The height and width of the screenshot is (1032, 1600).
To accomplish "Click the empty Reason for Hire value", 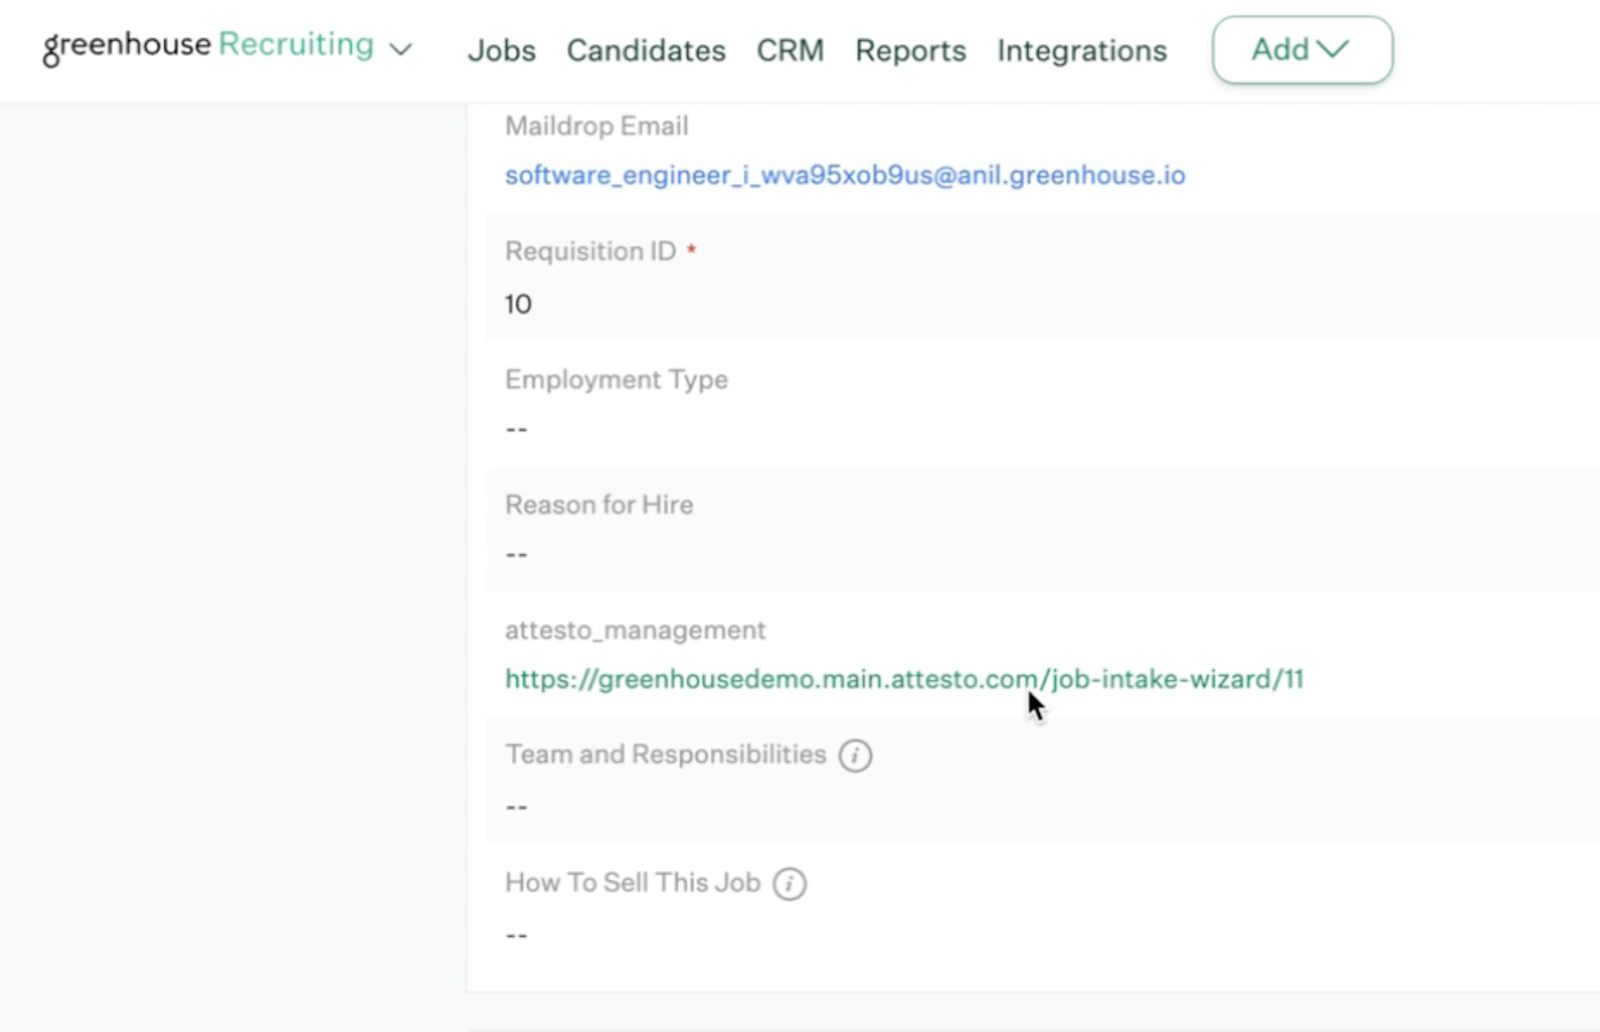I will pos(516,555).
